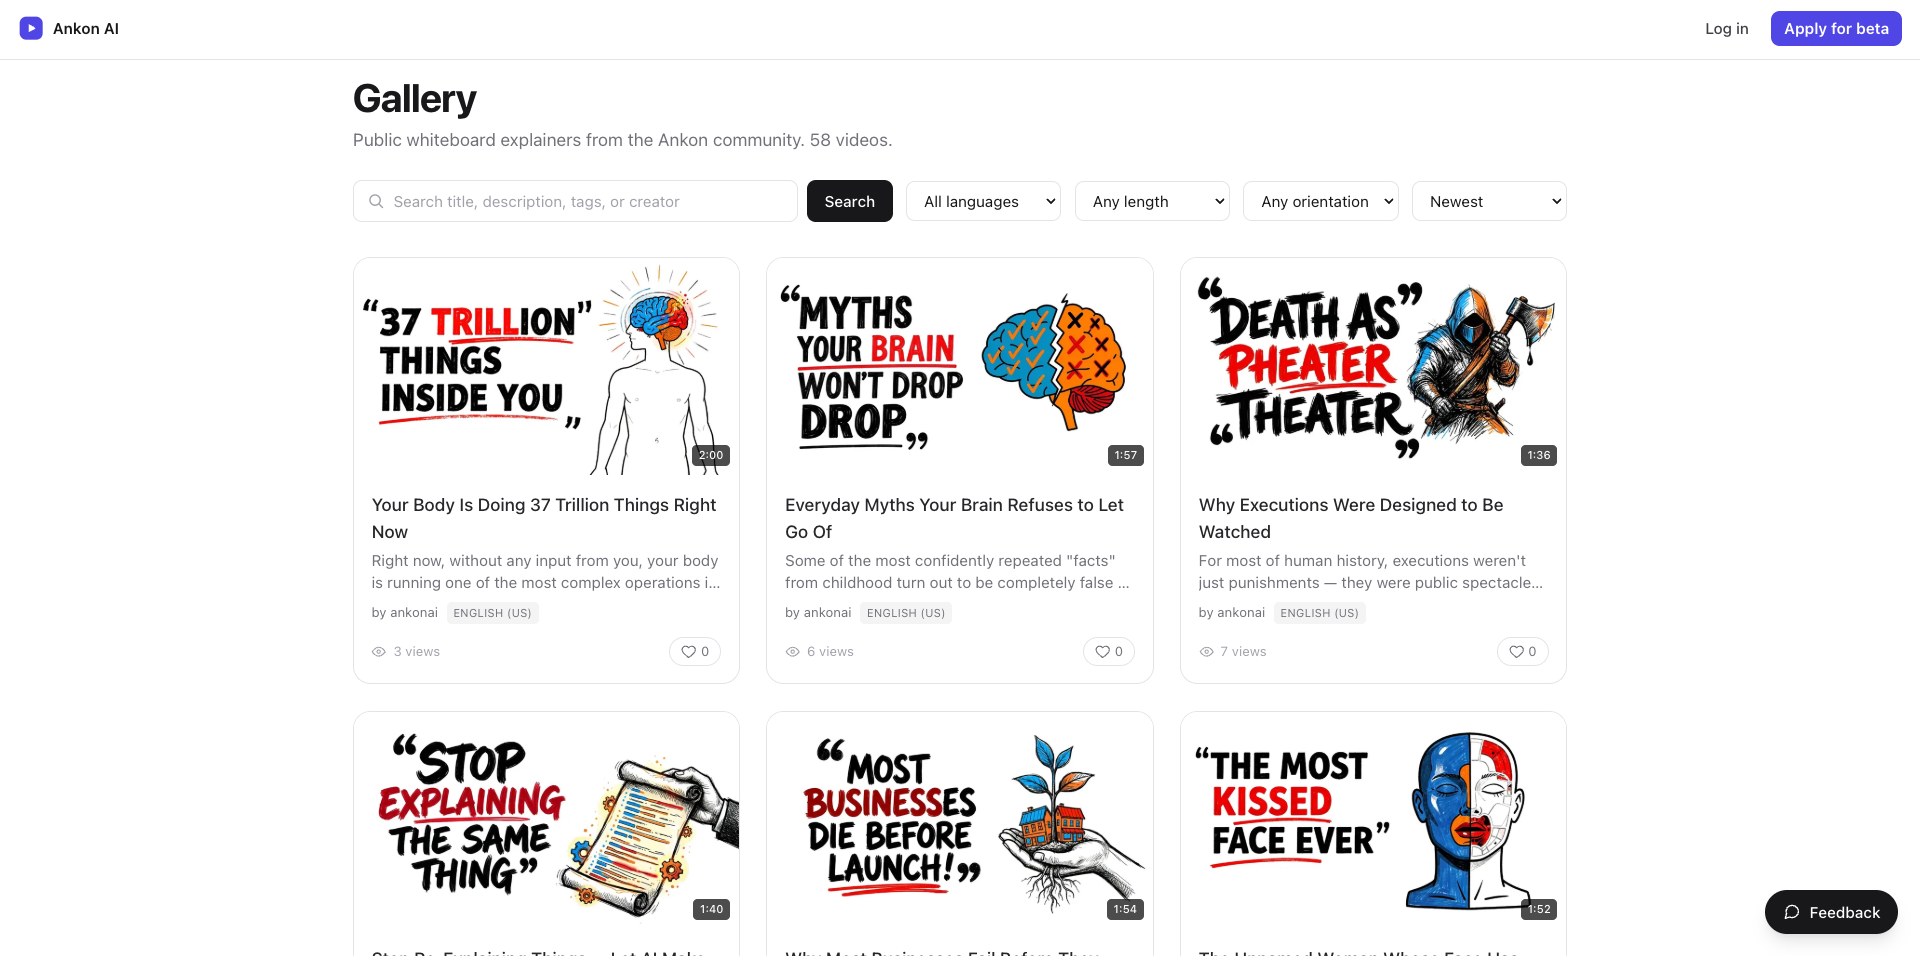Image resolution: width=1920 pixels, height=956 pixels.
Task: Open the Stop Explaining the Same Thing thumbnail
Action: 546,821
